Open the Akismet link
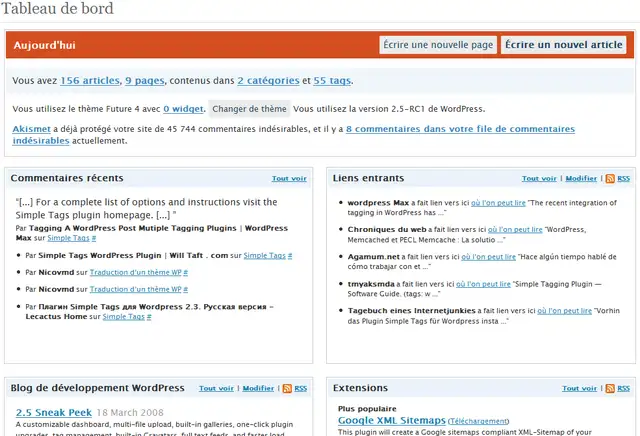The height and width of the screenshot is (436, 640). pyautogui.click(x=31, y=129)
